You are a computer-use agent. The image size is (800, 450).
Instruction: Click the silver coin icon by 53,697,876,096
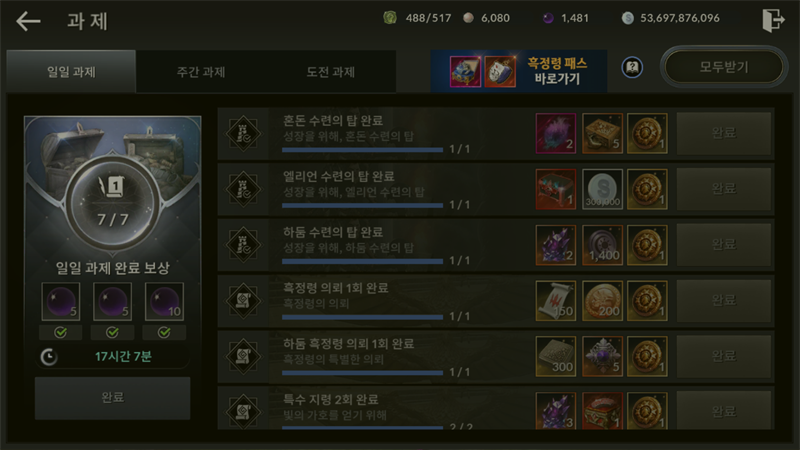click(x=628, y=18)
